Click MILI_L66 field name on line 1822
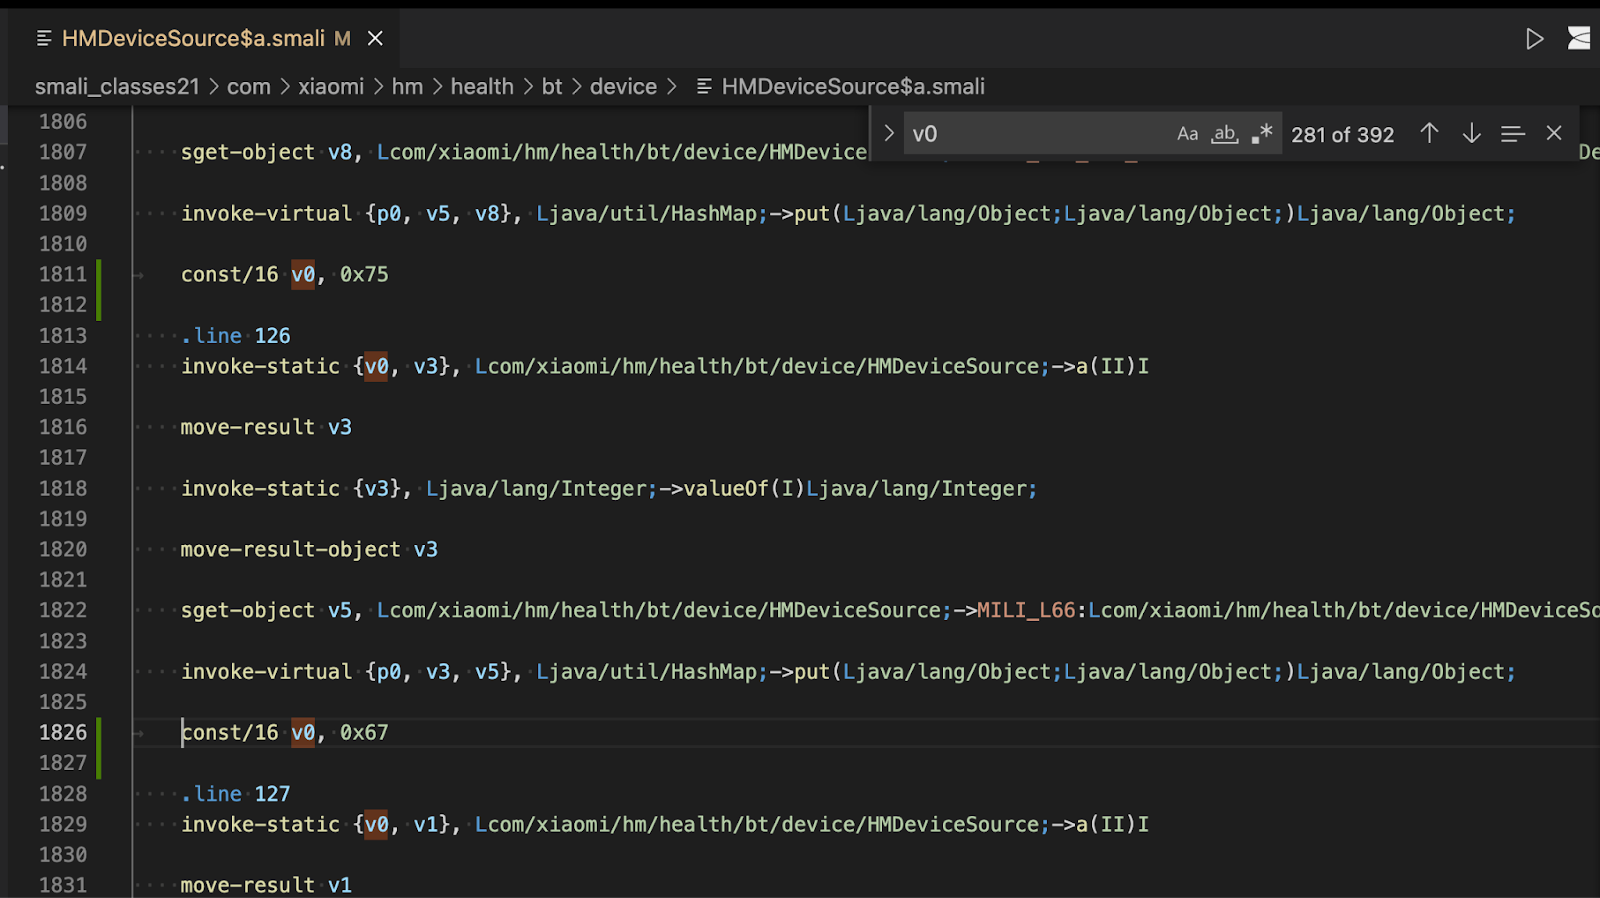The image size is (1600, 898). pyautogui.click(x=1026, y=610)
